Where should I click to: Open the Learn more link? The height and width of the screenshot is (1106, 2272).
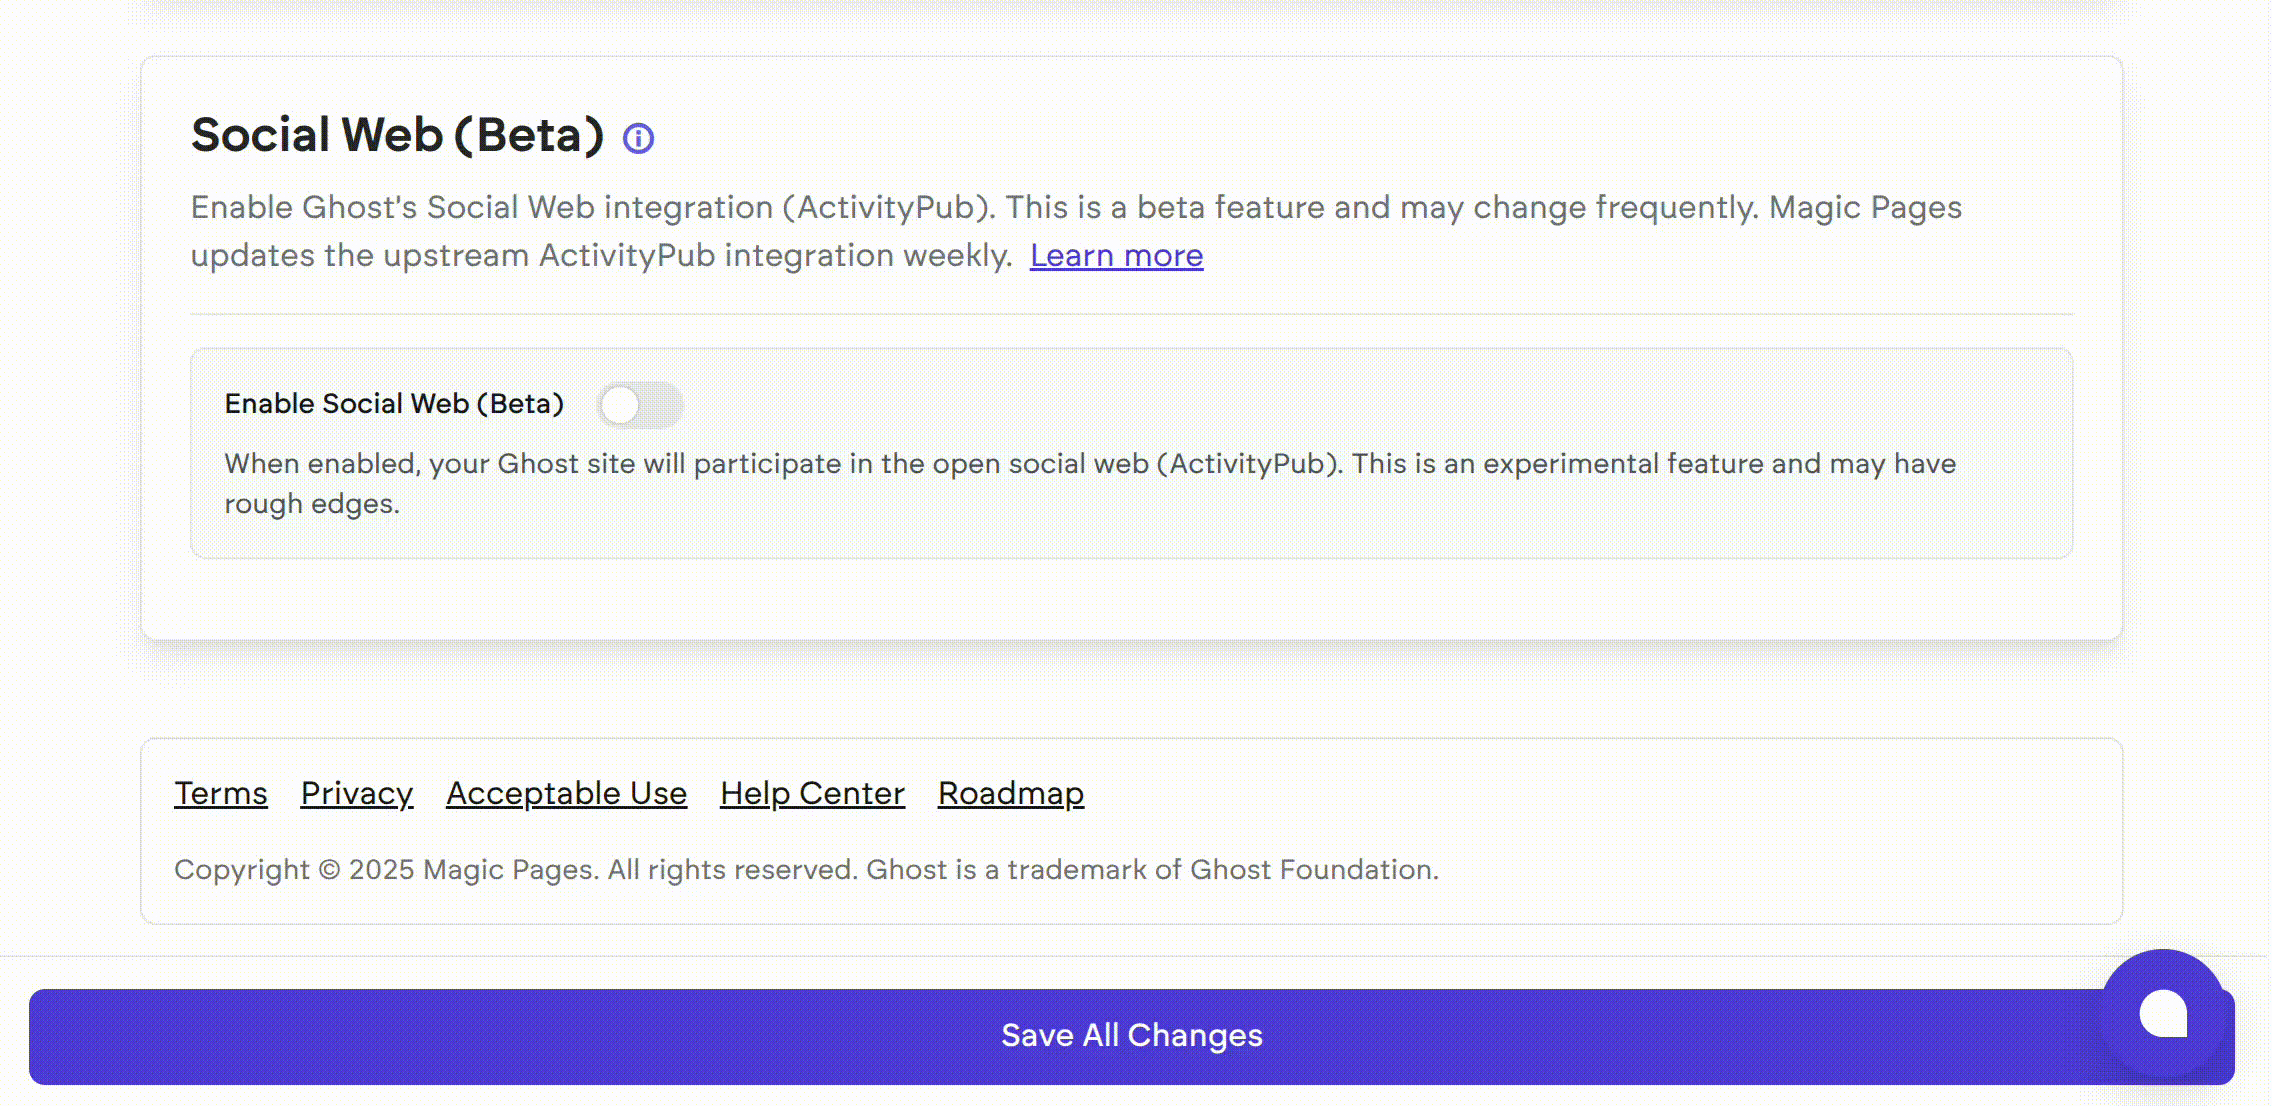pyautogui.click(x=1116, y=256)
